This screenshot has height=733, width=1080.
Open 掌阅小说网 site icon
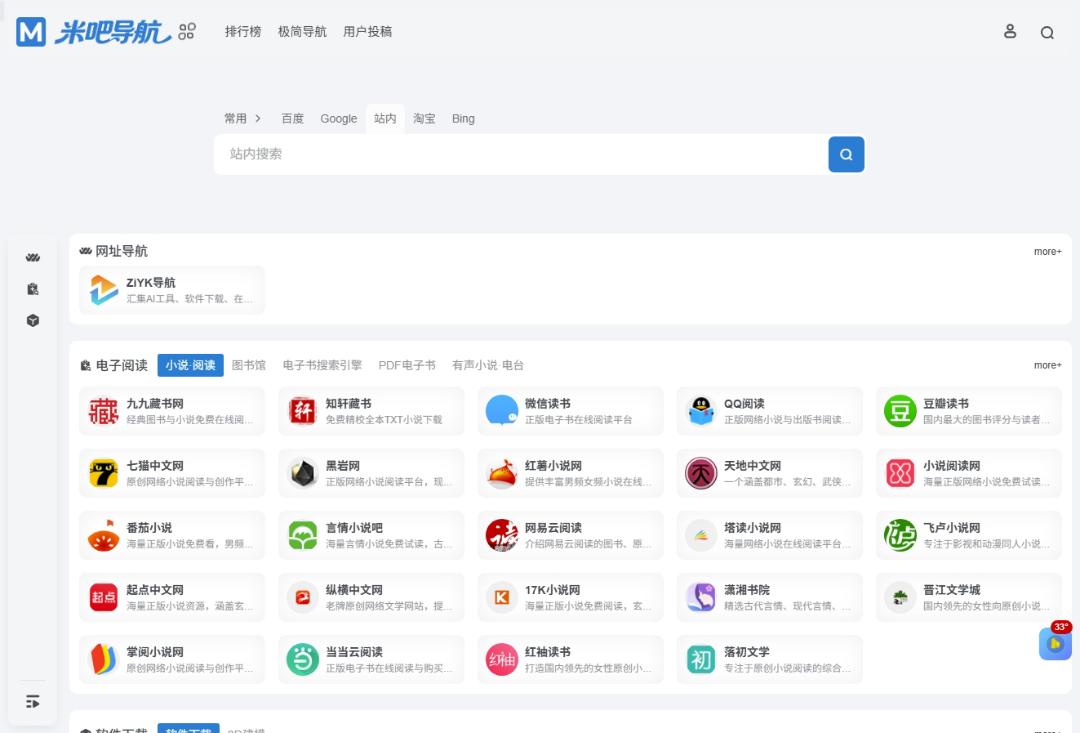pyautogui.click(x=104, y=659)
